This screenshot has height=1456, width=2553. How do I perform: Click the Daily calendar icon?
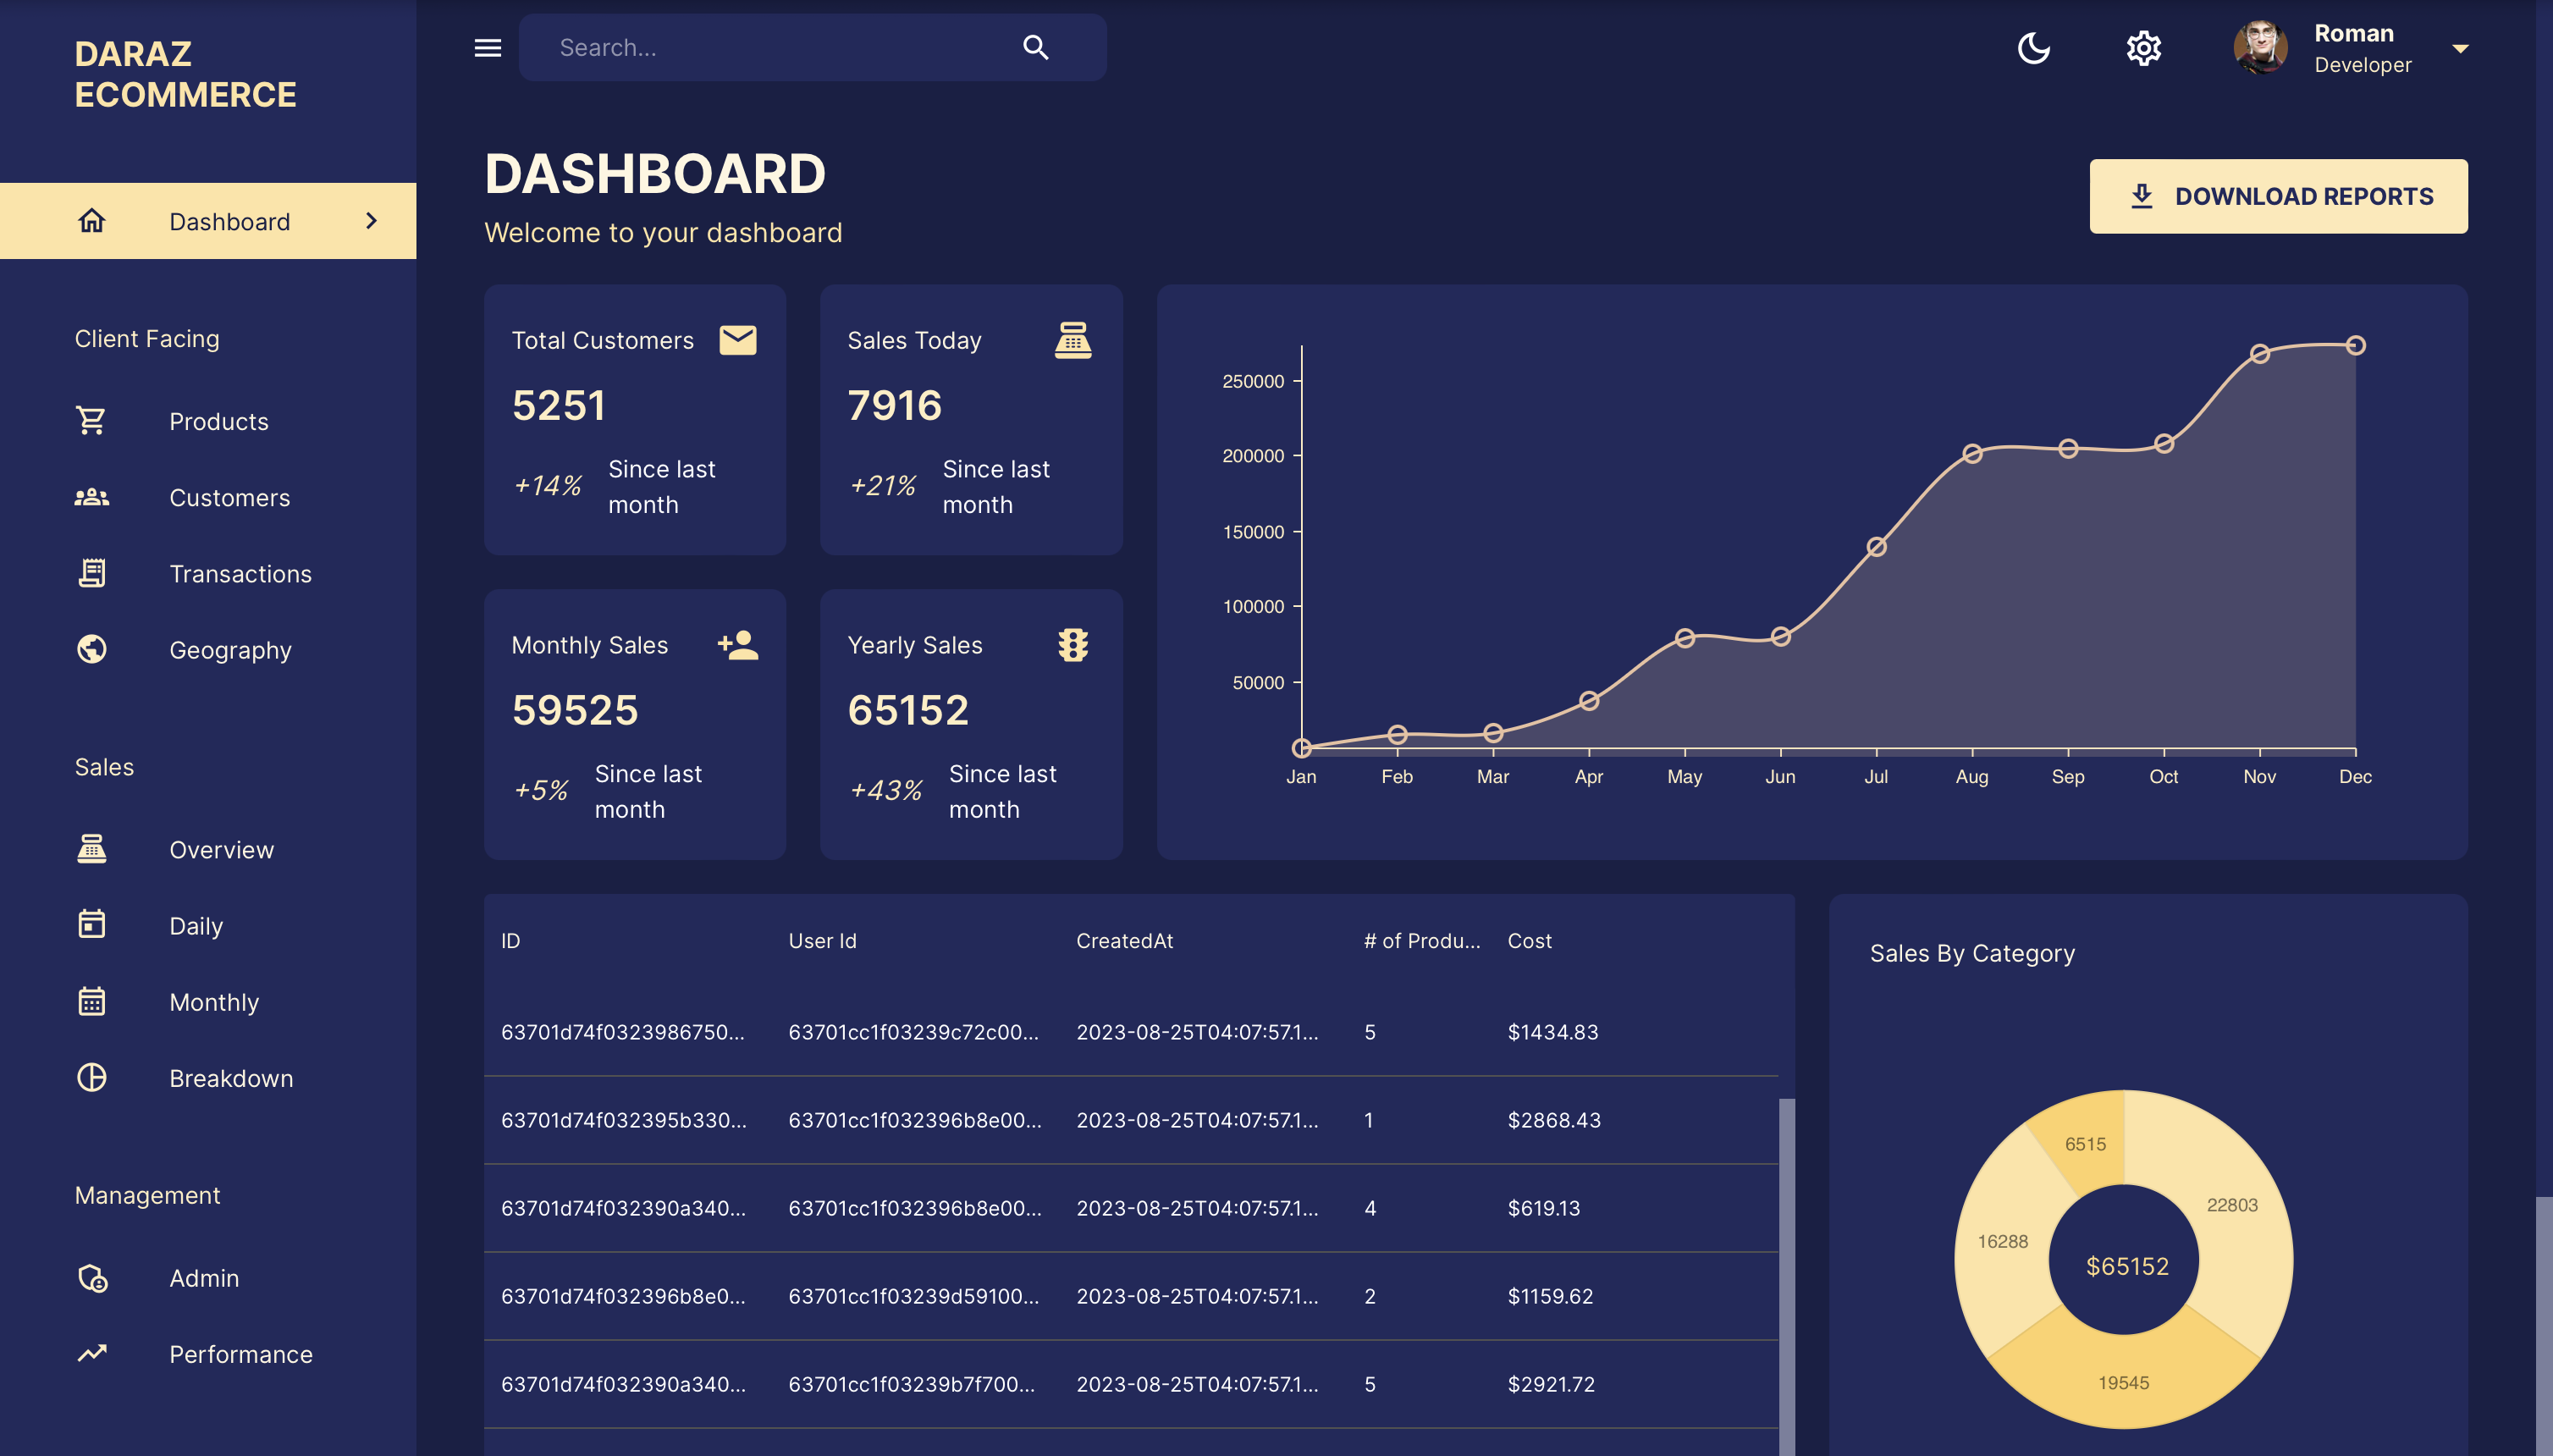[91, 924]
